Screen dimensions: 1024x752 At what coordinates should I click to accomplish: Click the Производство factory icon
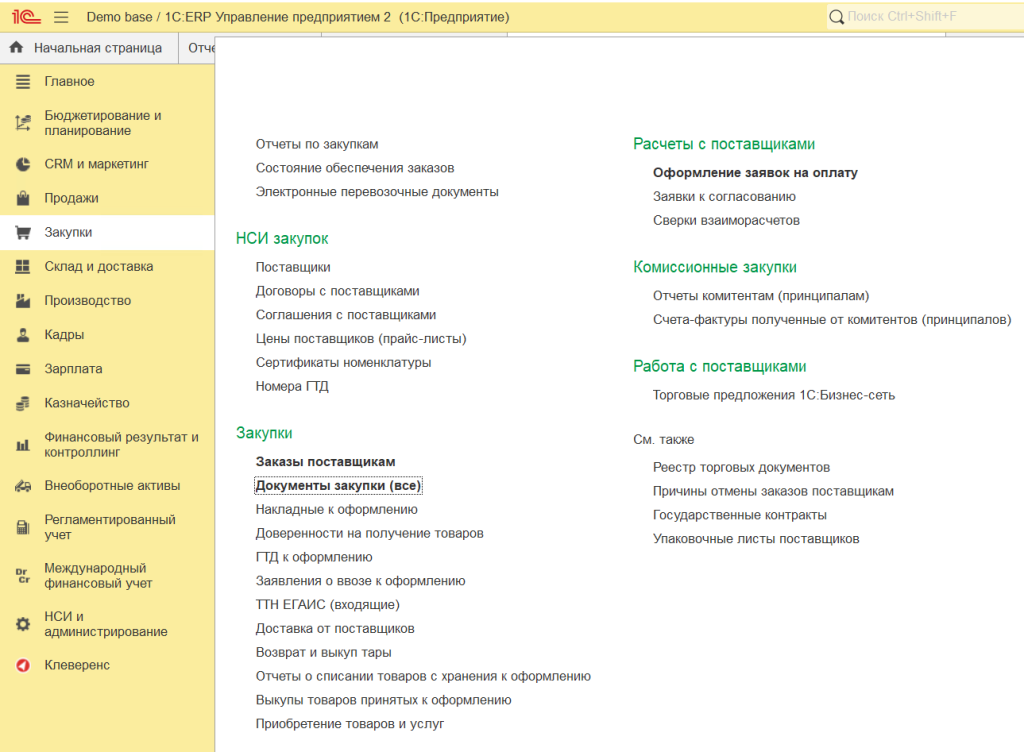(x=23, y=300)
